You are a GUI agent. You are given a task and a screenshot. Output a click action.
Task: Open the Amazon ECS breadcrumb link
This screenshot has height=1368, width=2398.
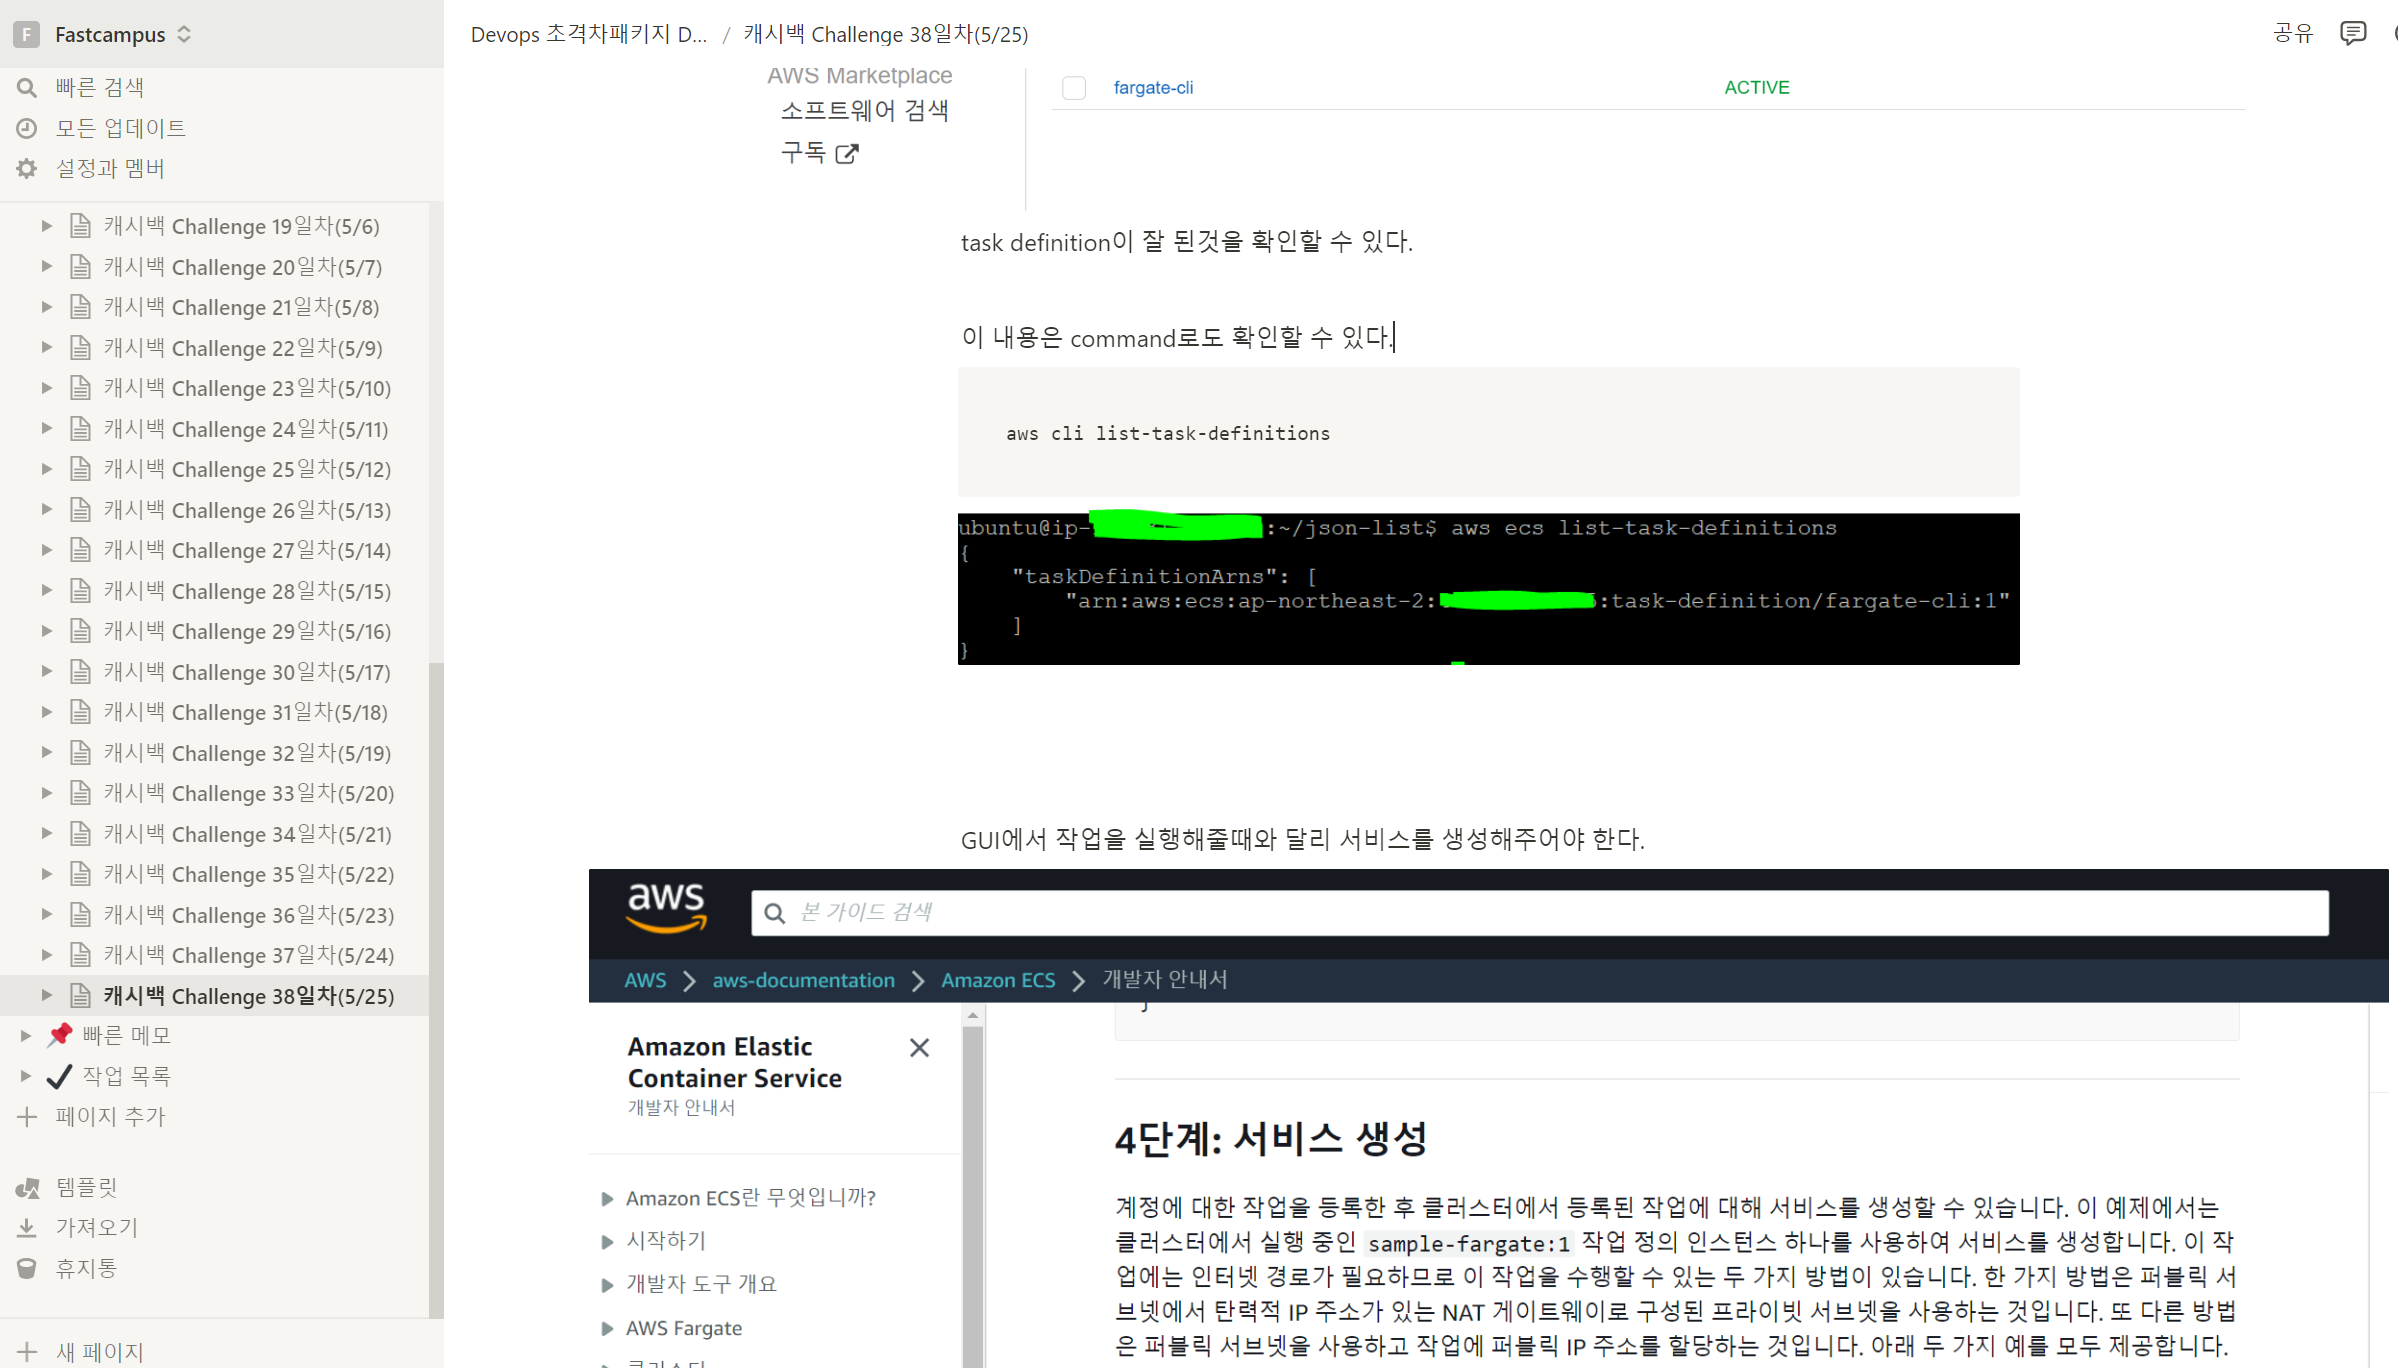pyautogui.click(x=997, y=981)
